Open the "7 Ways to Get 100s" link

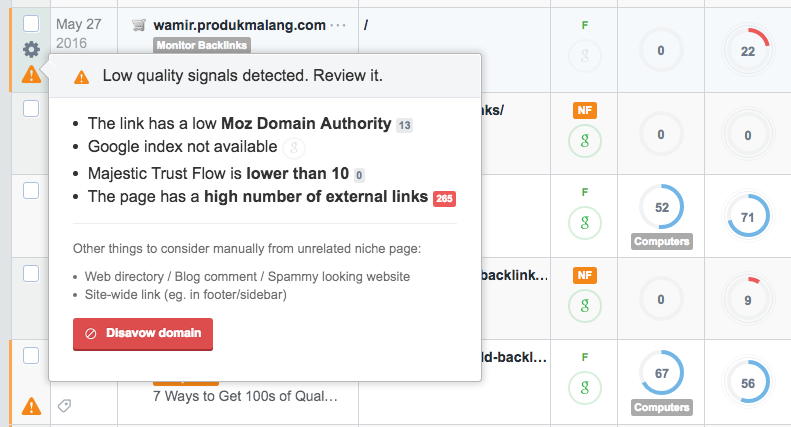tap(244, 396)
